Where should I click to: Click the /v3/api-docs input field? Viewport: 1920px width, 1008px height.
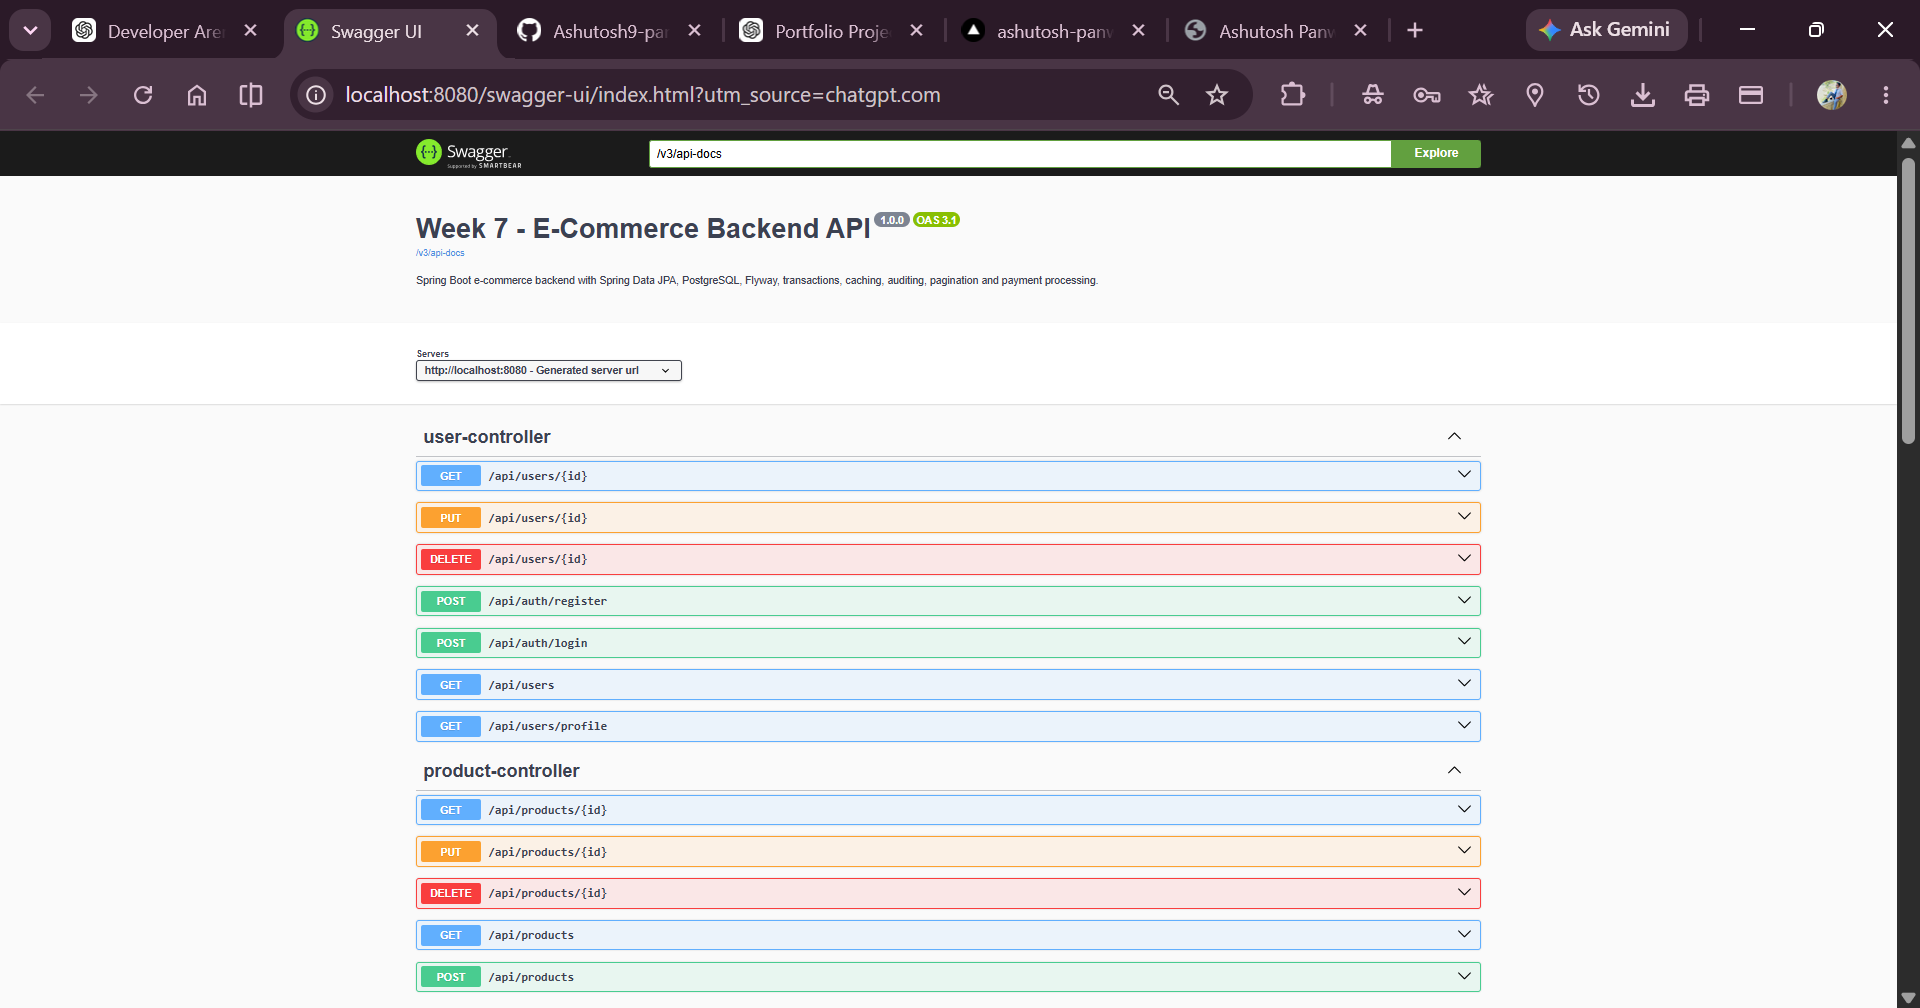click(1020, 153)
